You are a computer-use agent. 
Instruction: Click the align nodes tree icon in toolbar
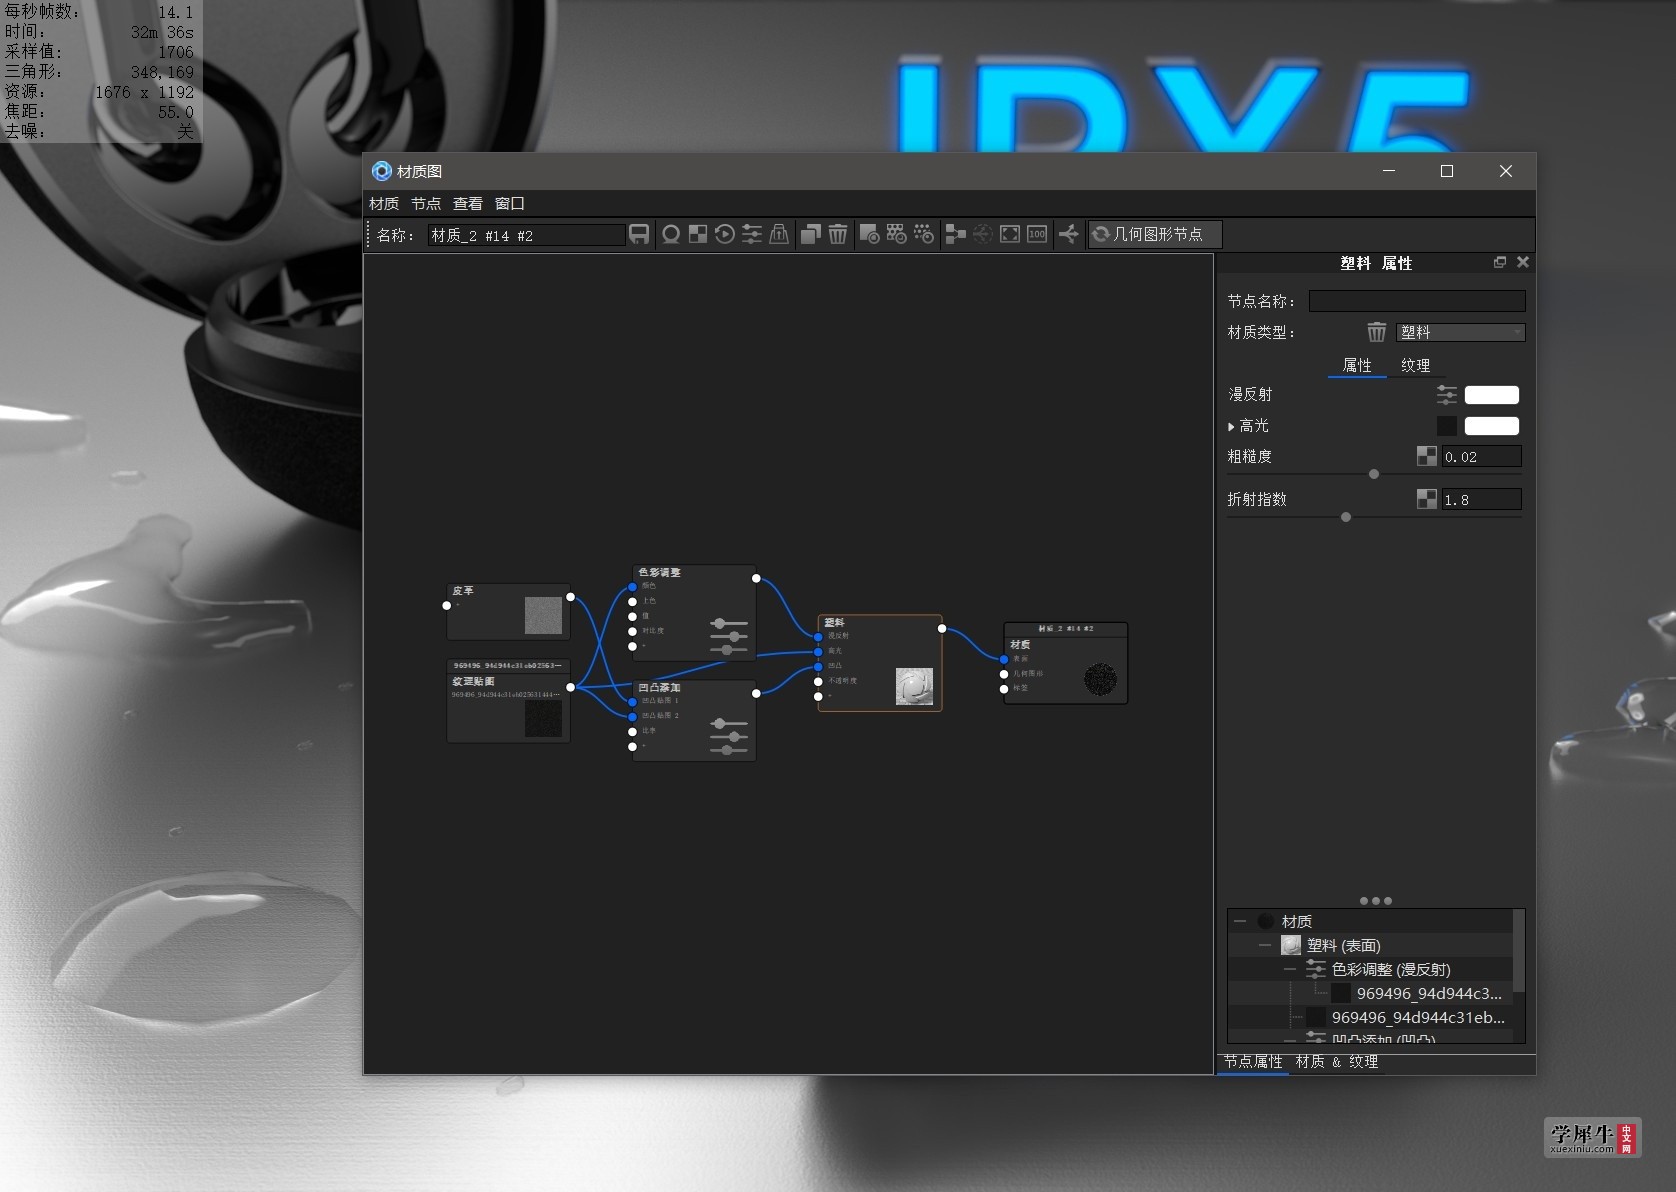click(955, 234)
